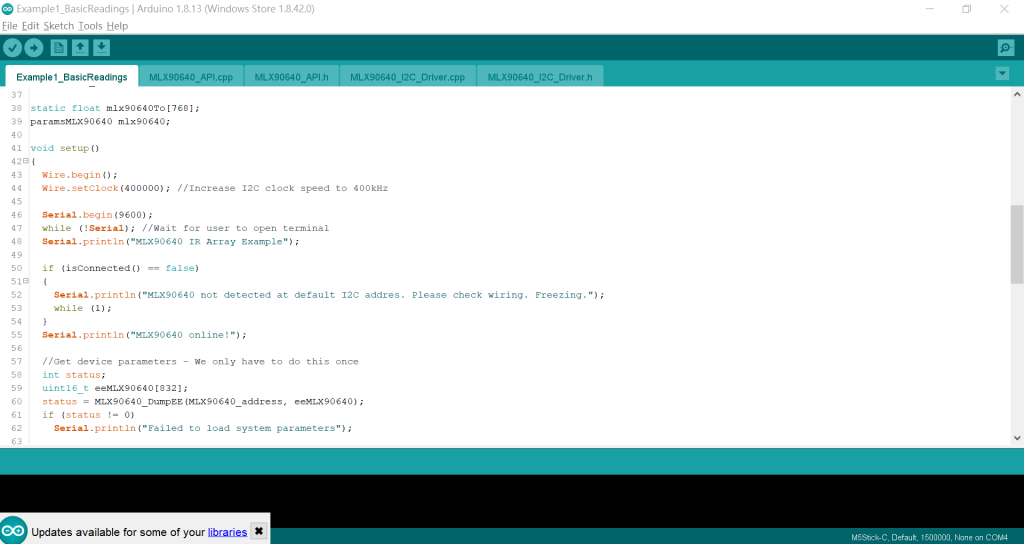Click on while (1); line
1024x544 pixels.
83,308
